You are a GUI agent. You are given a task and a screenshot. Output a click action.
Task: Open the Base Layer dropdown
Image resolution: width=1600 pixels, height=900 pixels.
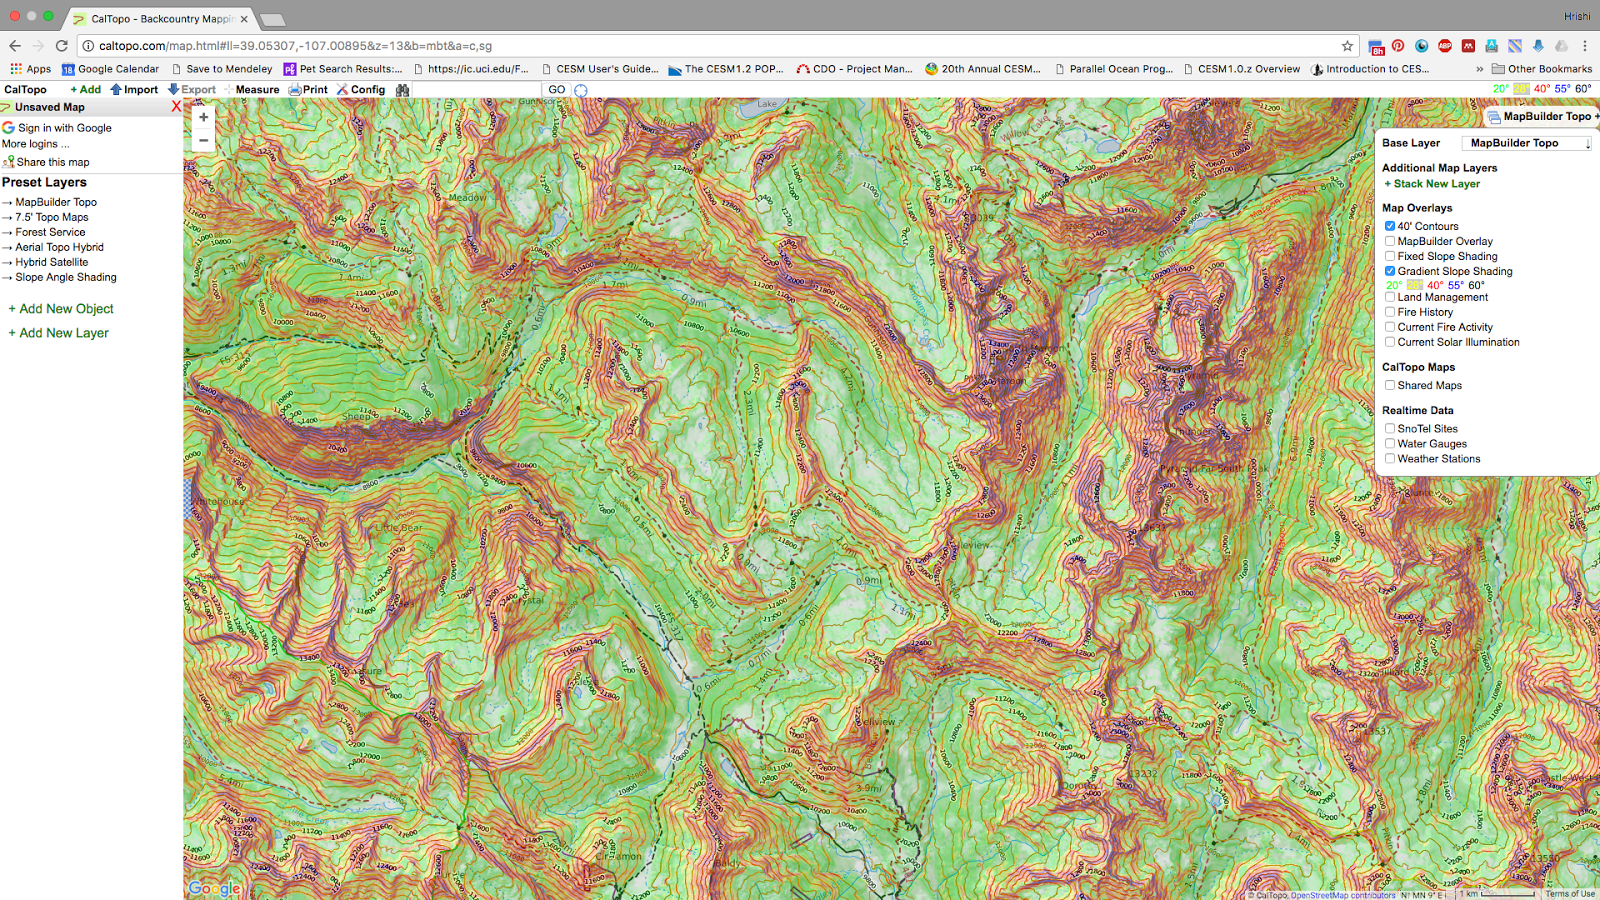[1527, 143]
